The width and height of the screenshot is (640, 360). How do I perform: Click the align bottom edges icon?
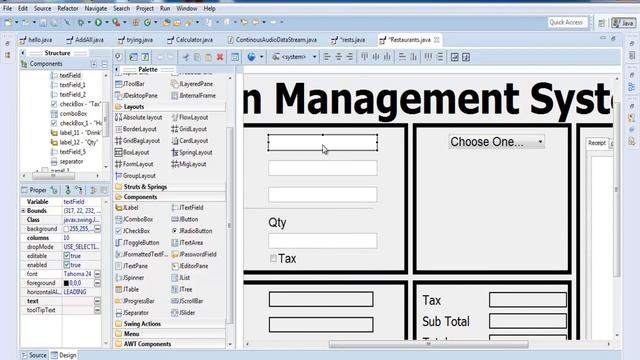coord(387,57)
